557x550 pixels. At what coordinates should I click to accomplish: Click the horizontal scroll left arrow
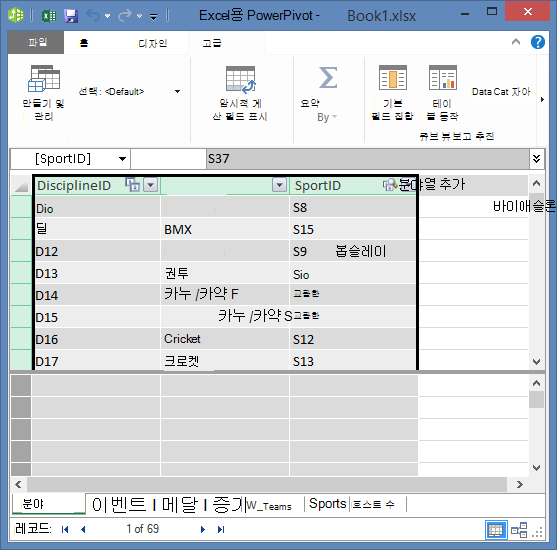pos(18,484)
